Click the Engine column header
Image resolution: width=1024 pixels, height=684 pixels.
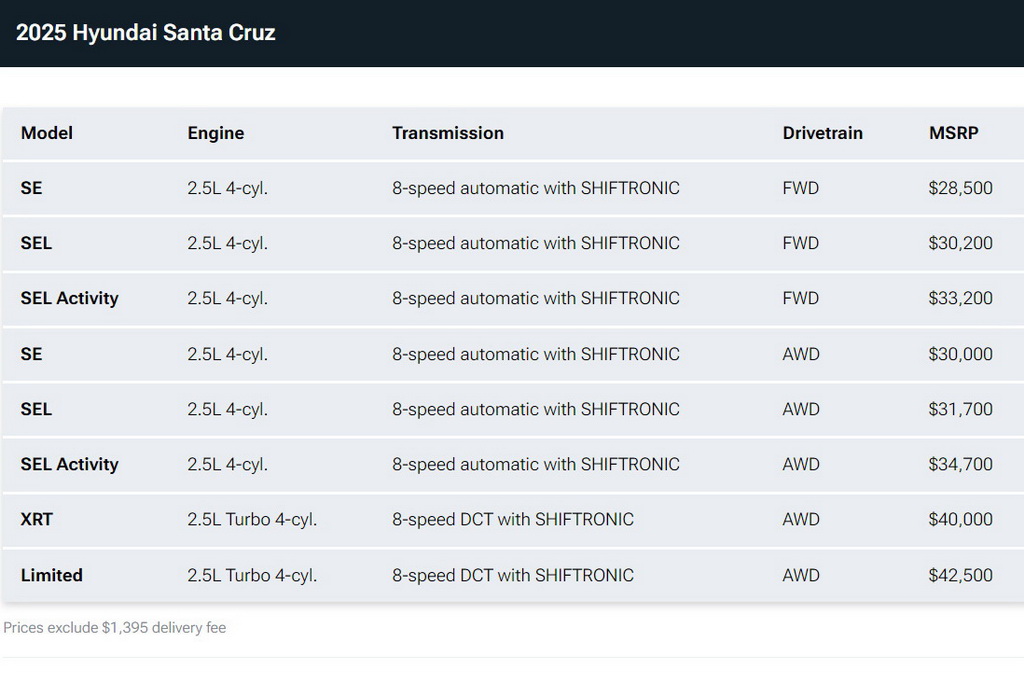[216, 133]
